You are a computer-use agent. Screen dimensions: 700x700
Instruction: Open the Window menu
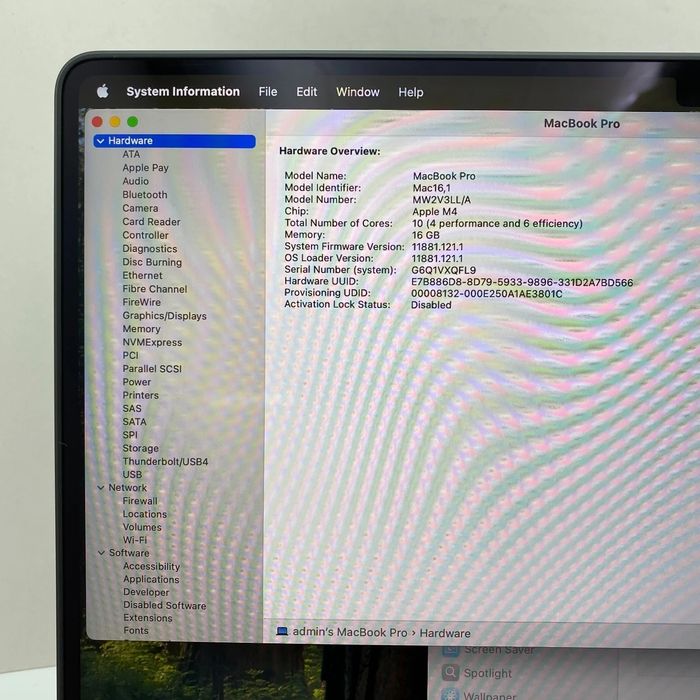click(x=358, y=92)
